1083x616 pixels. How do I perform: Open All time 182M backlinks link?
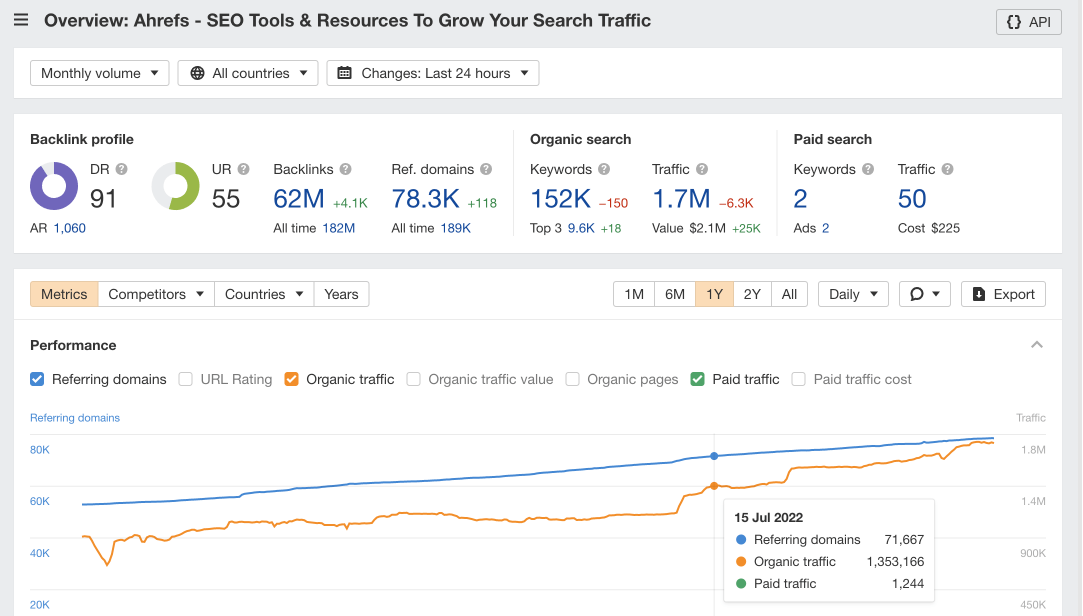(x=338, y=228)
